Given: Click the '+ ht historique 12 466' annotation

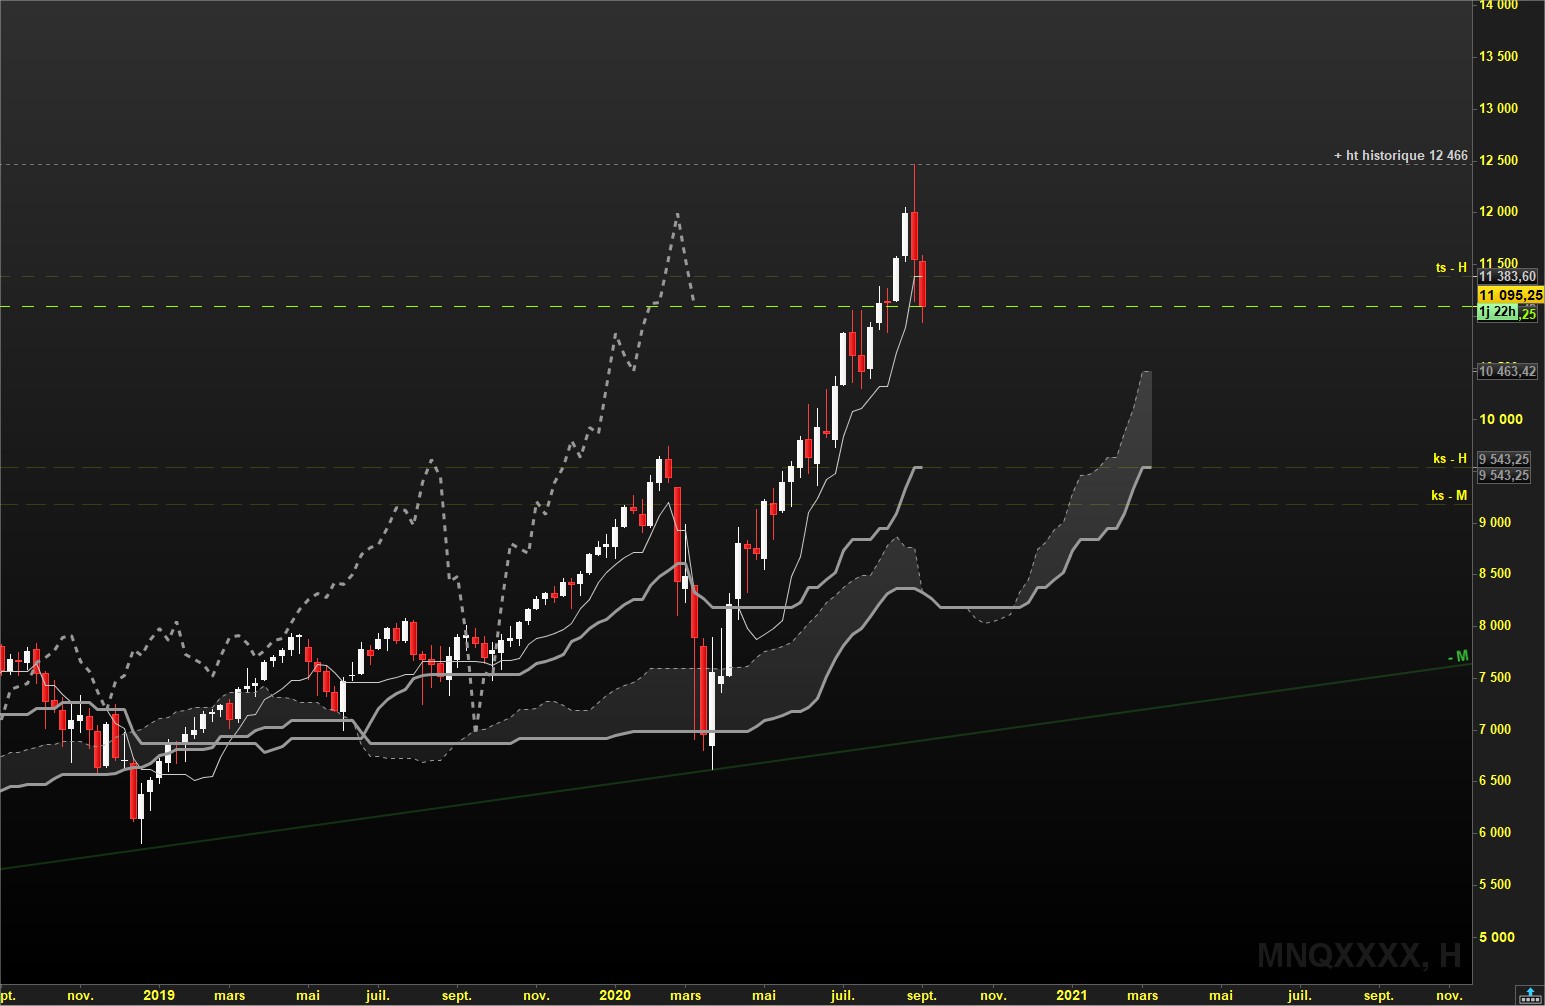Looking at the screenshot, I should click(1400, 155).
